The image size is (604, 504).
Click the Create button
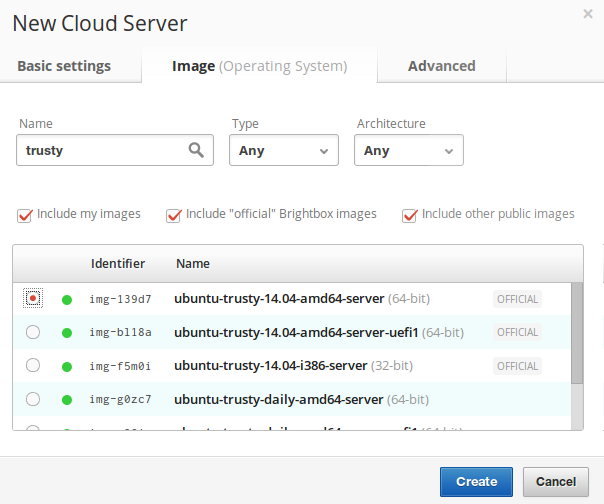pos(476,482)
